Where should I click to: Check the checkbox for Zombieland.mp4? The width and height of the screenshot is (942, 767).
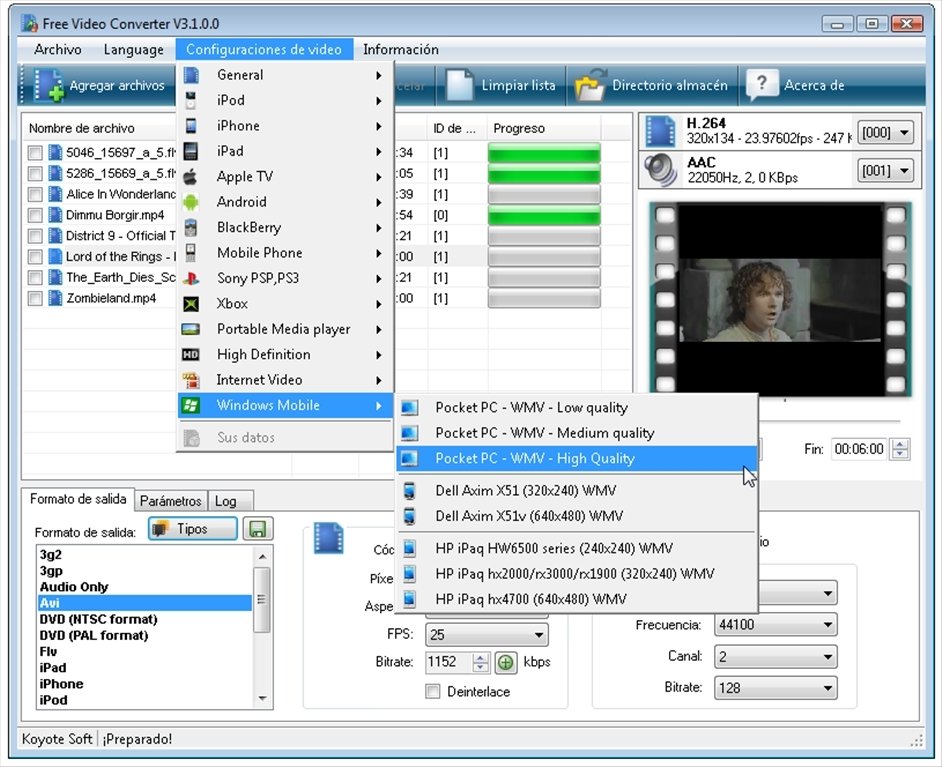click(35, 298)
